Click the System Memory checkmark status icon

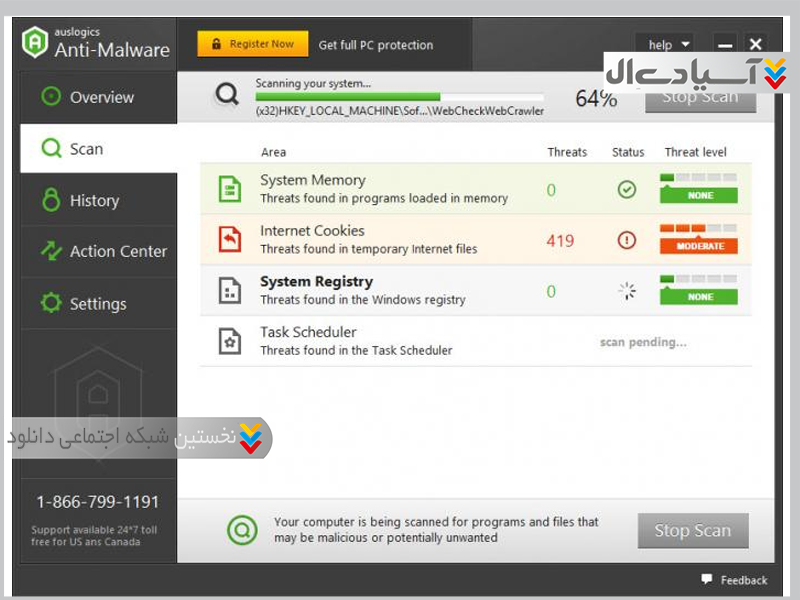click(x=627, y=189)
